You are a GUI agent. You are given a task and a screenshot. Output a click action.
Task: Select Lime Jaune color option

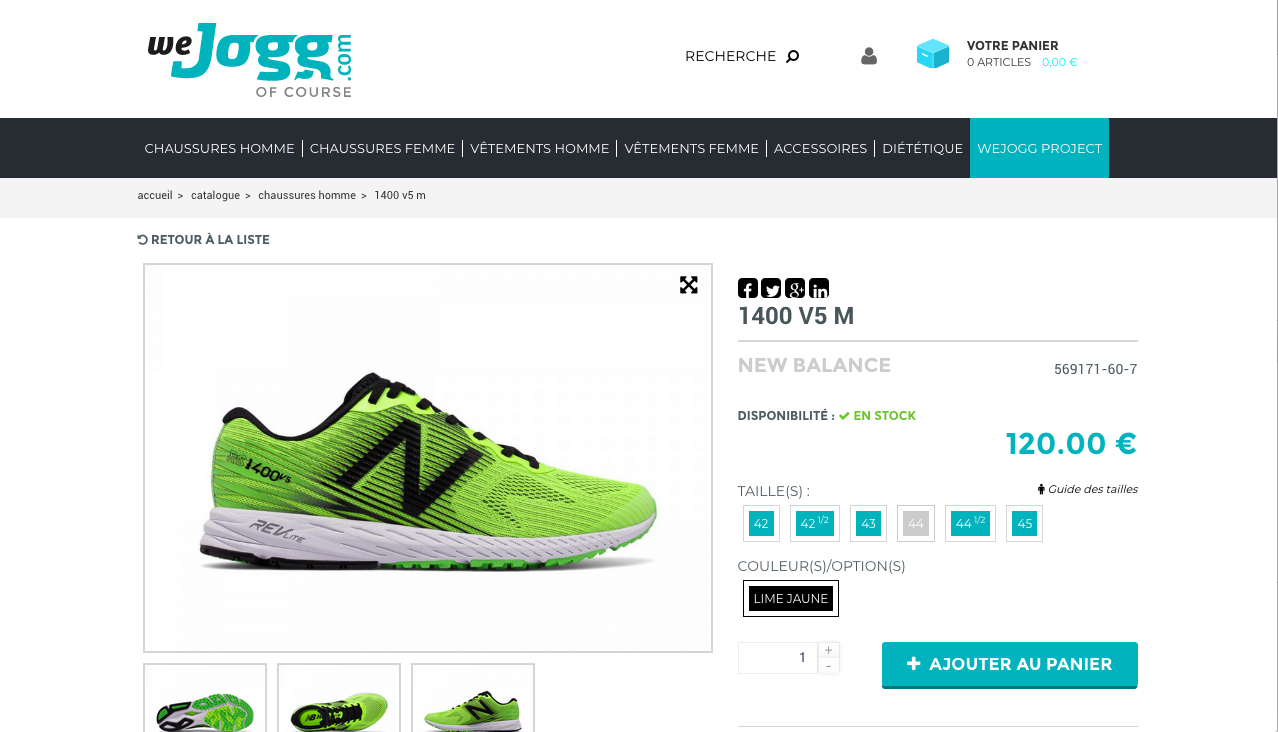point(791,598)
